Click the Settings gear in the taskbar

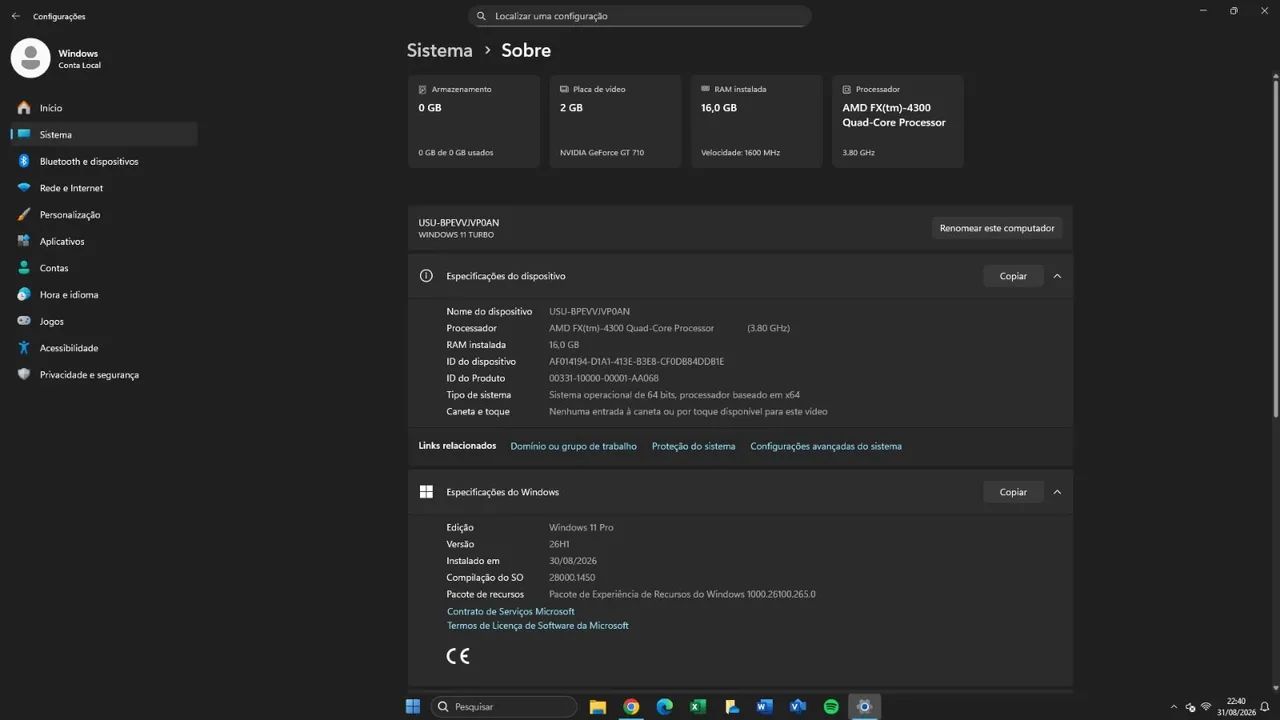click(865, 706)
